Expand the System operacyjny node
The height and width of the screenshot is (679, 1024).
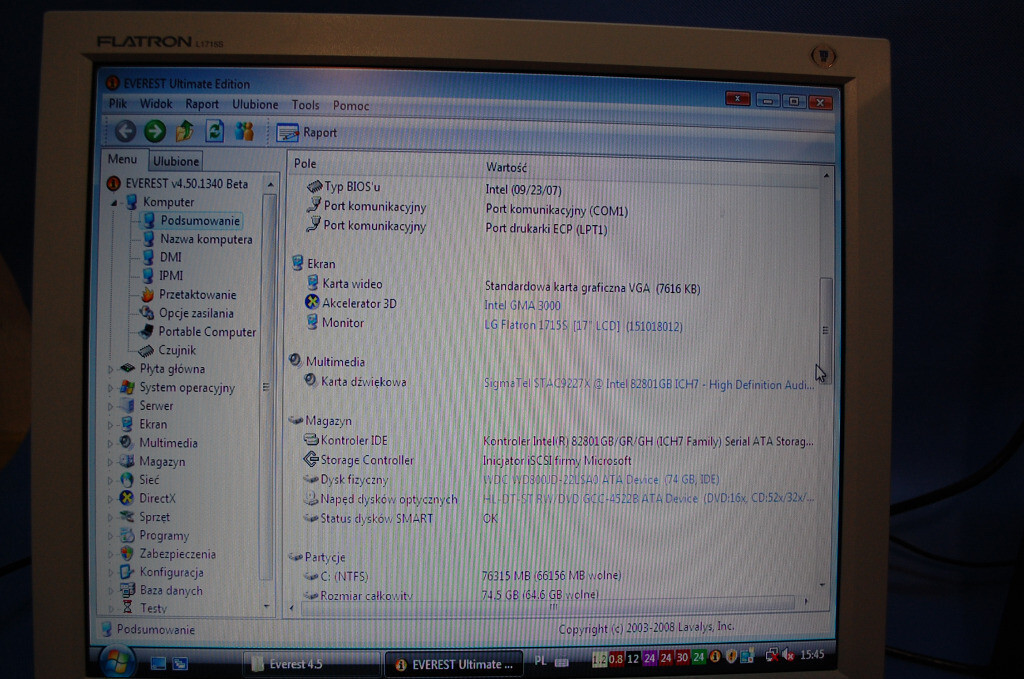click(110, 388)
